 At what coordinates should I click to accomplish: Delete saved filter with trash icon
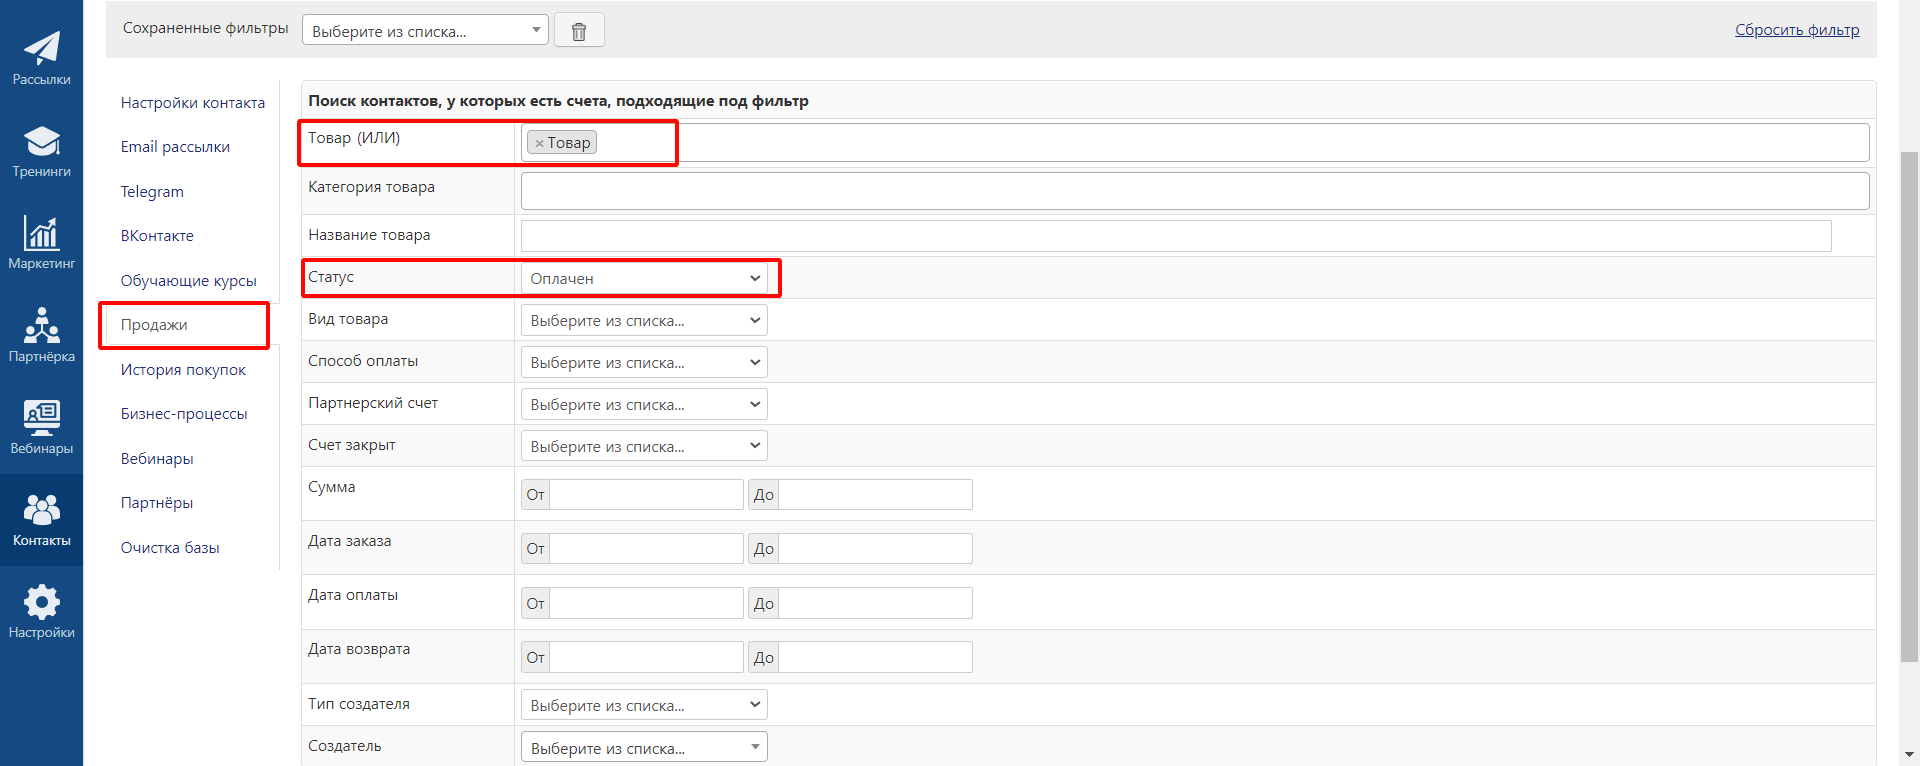pyautogui.click(x=578, y=31)
